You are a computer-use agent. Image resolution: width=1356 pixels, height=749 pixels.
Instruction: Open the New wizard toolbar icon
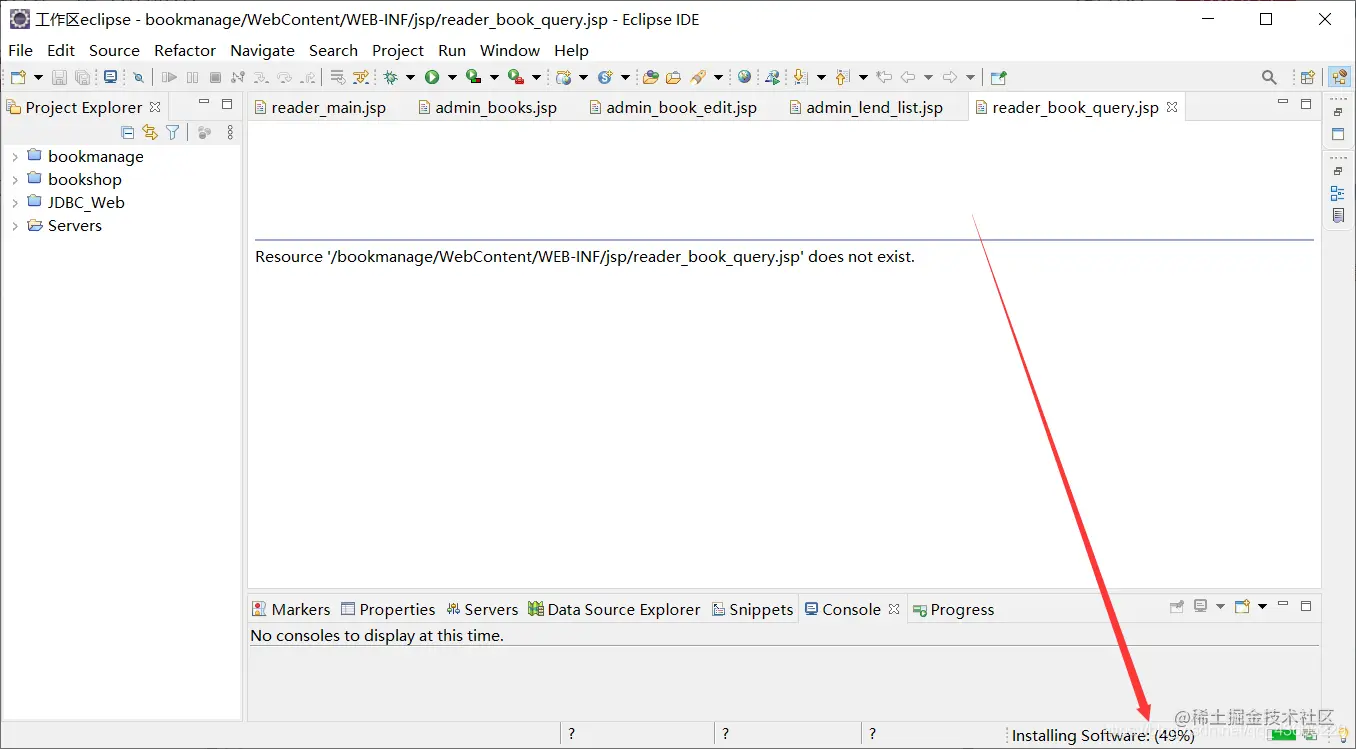click(x=18, y=77)
